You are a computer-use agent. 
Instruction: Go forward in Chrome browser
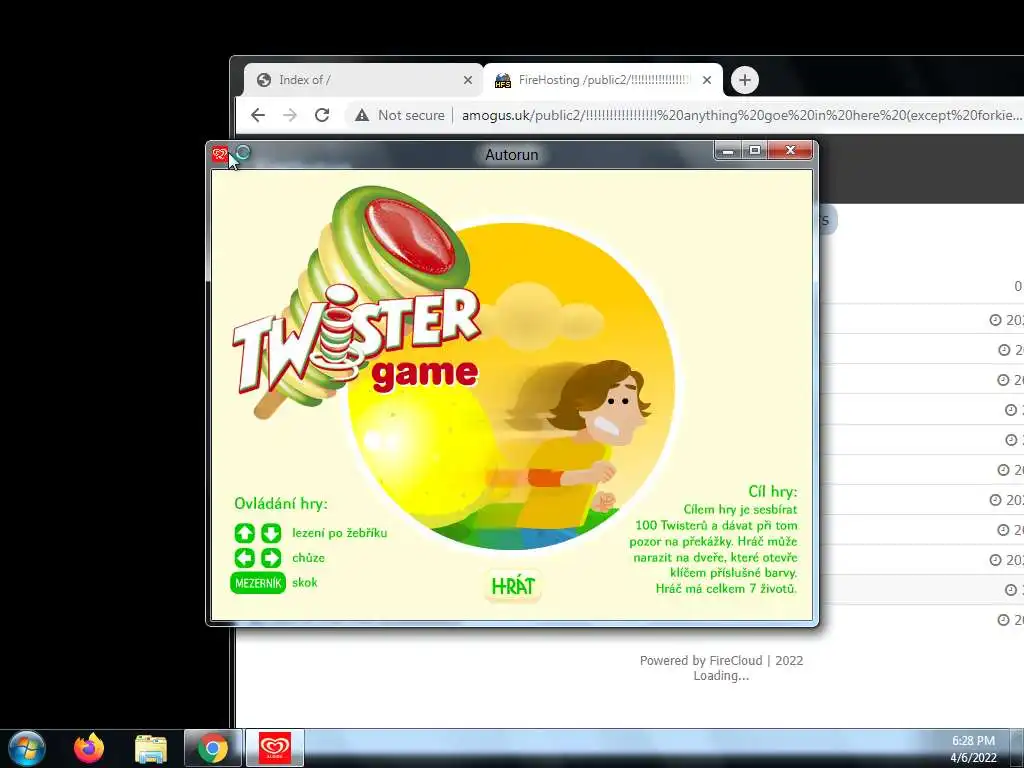290,115
